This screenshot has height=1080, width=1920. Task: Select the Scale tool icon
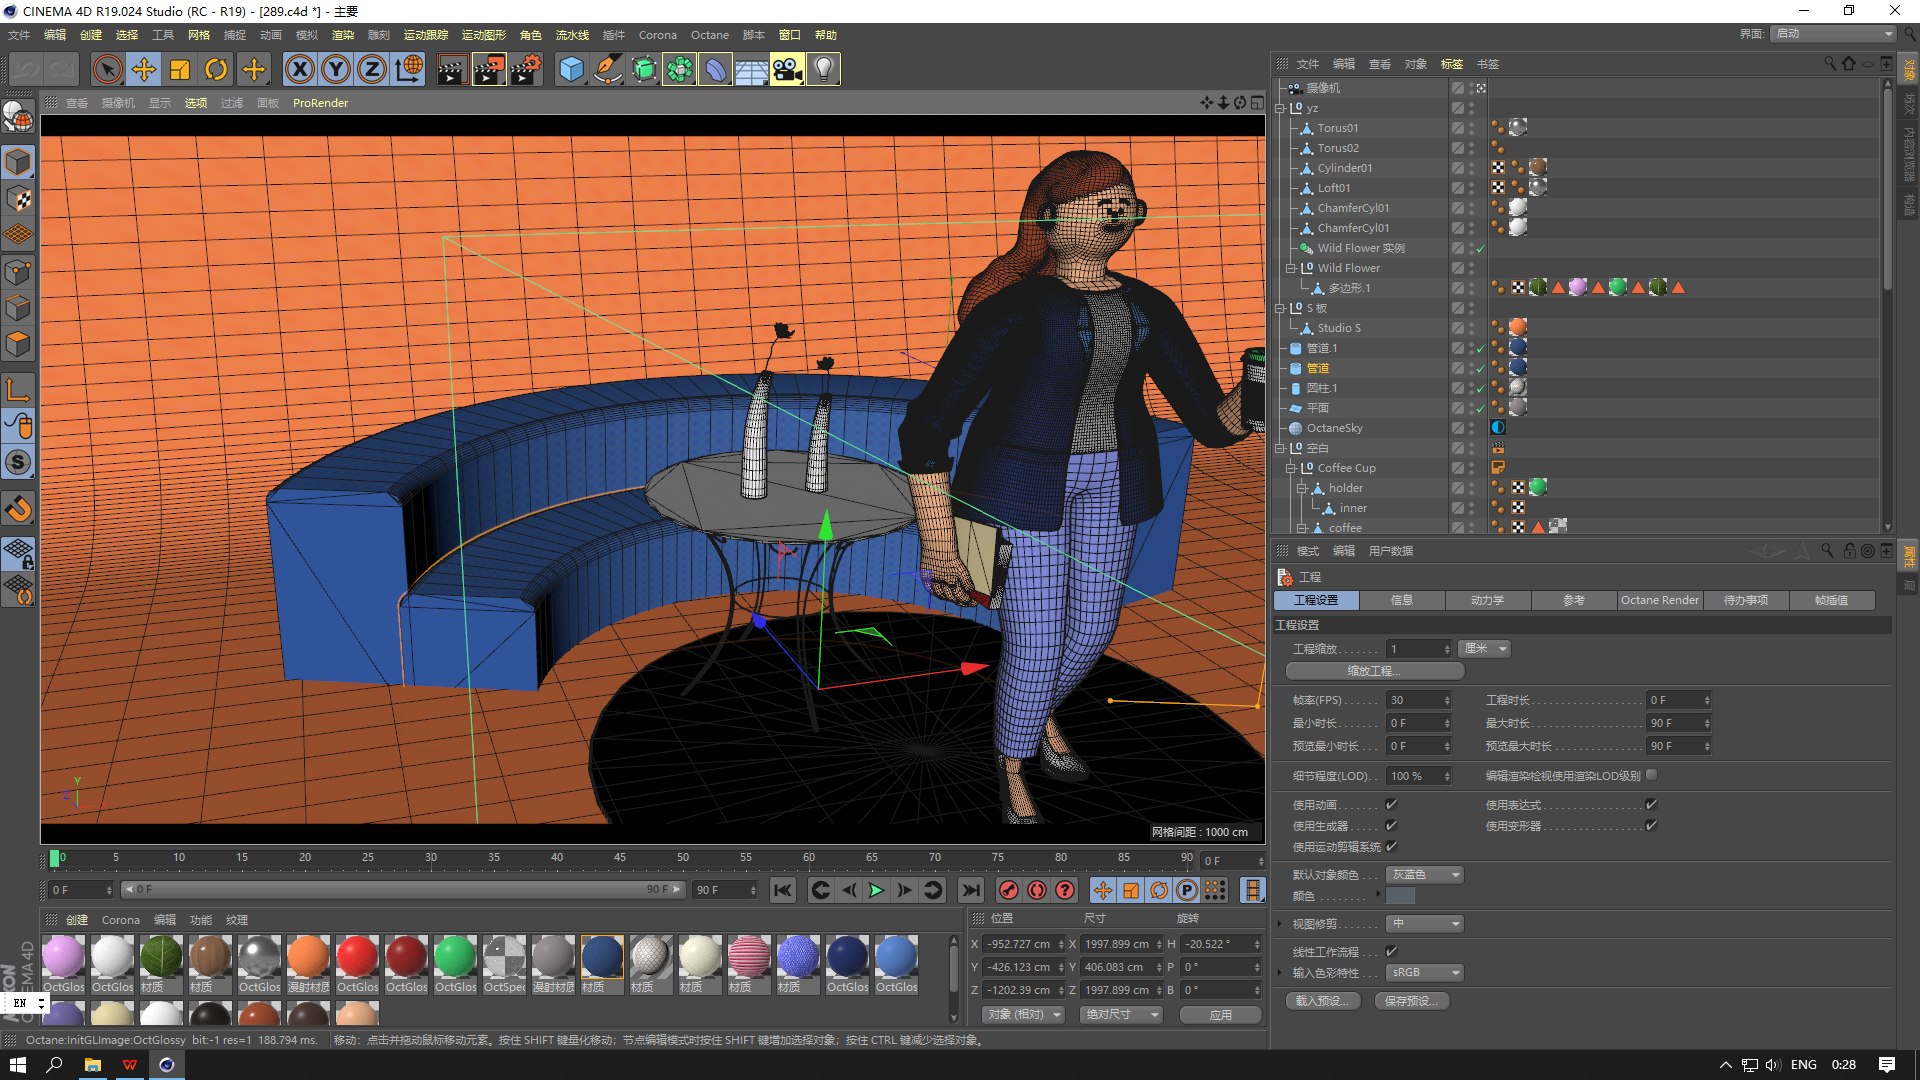tap(180, 69)
